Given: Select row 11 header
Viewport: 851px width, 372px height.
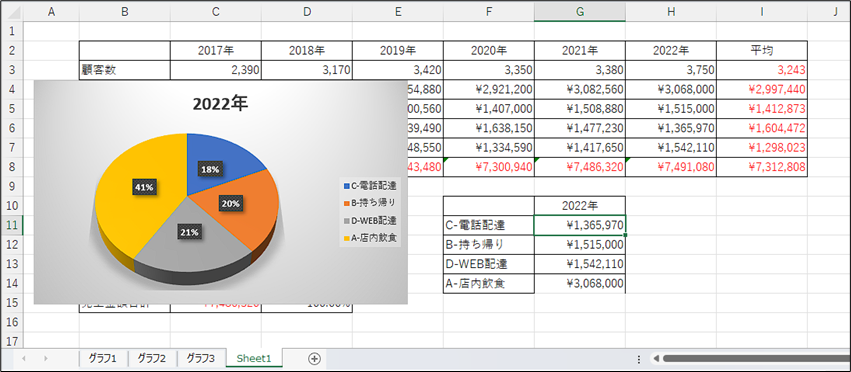Looking at the screenshot, I should click(11, 225).
